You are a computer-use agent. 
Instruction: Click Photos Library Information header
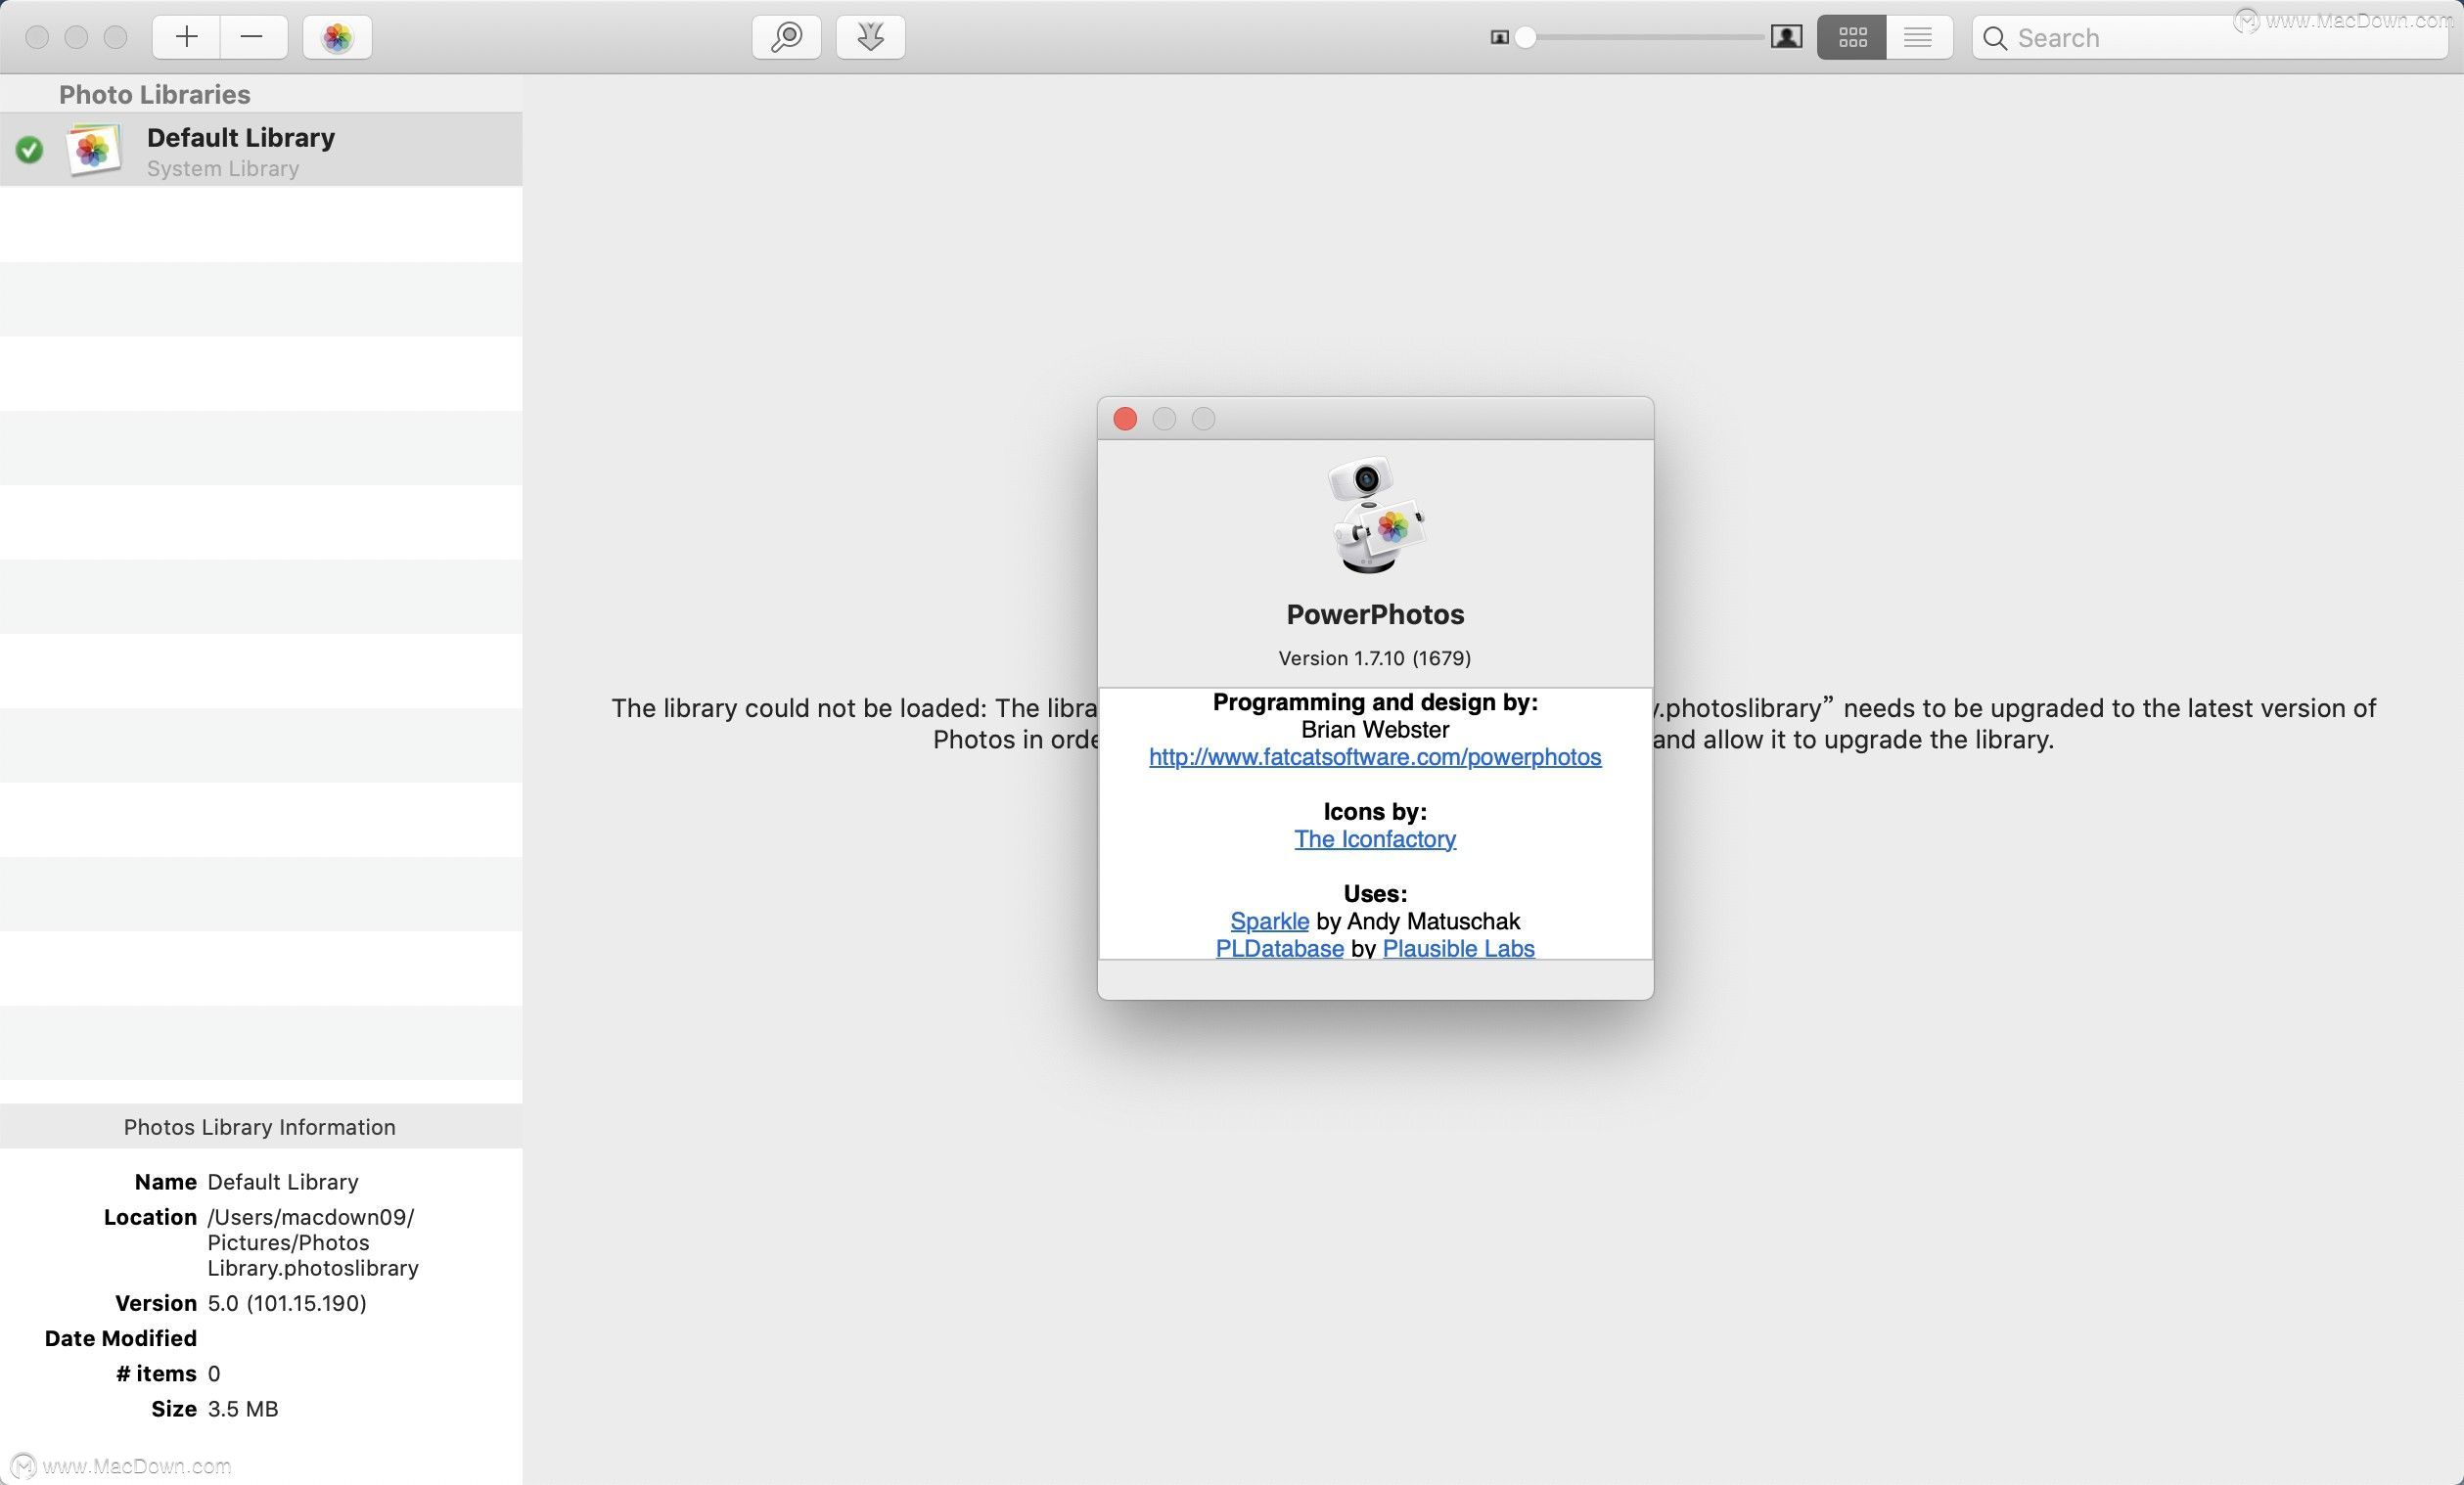[x=260, y=1127]
